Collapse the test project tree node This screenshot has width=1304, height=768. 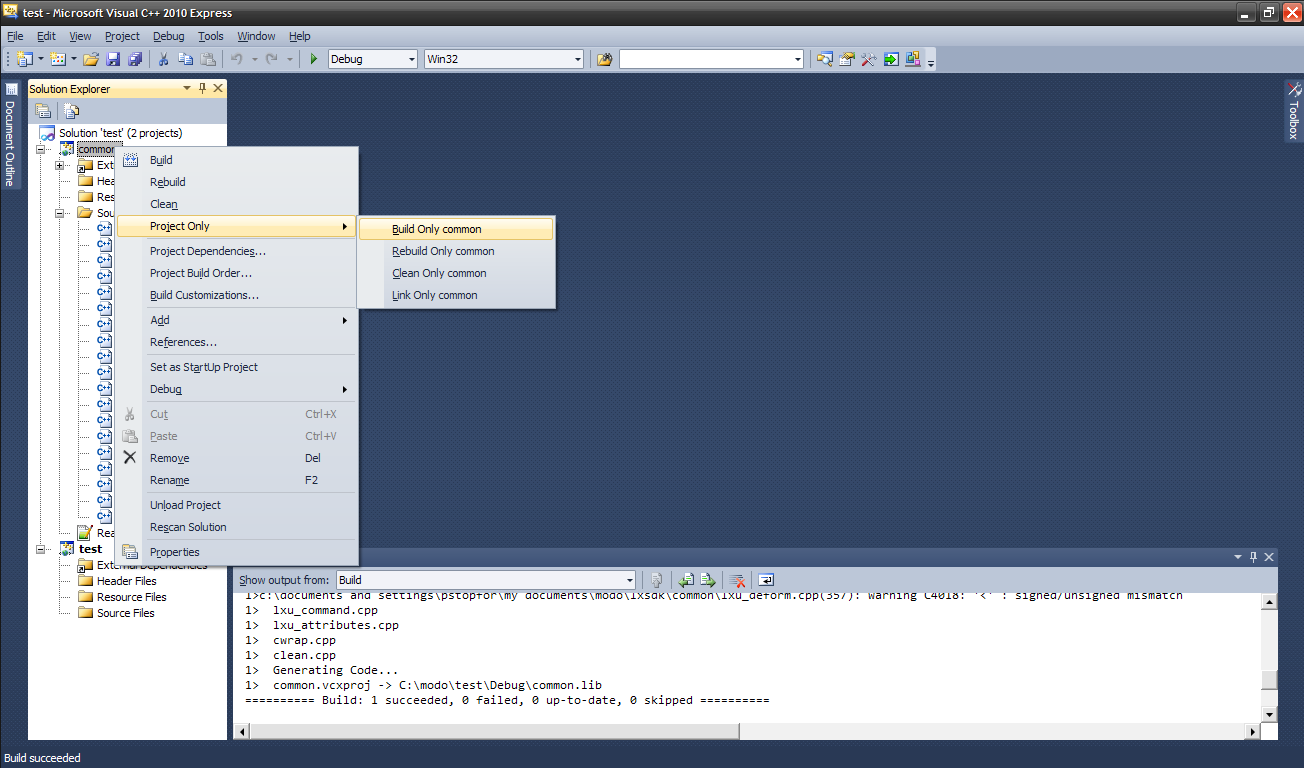(x=43, y=549)
